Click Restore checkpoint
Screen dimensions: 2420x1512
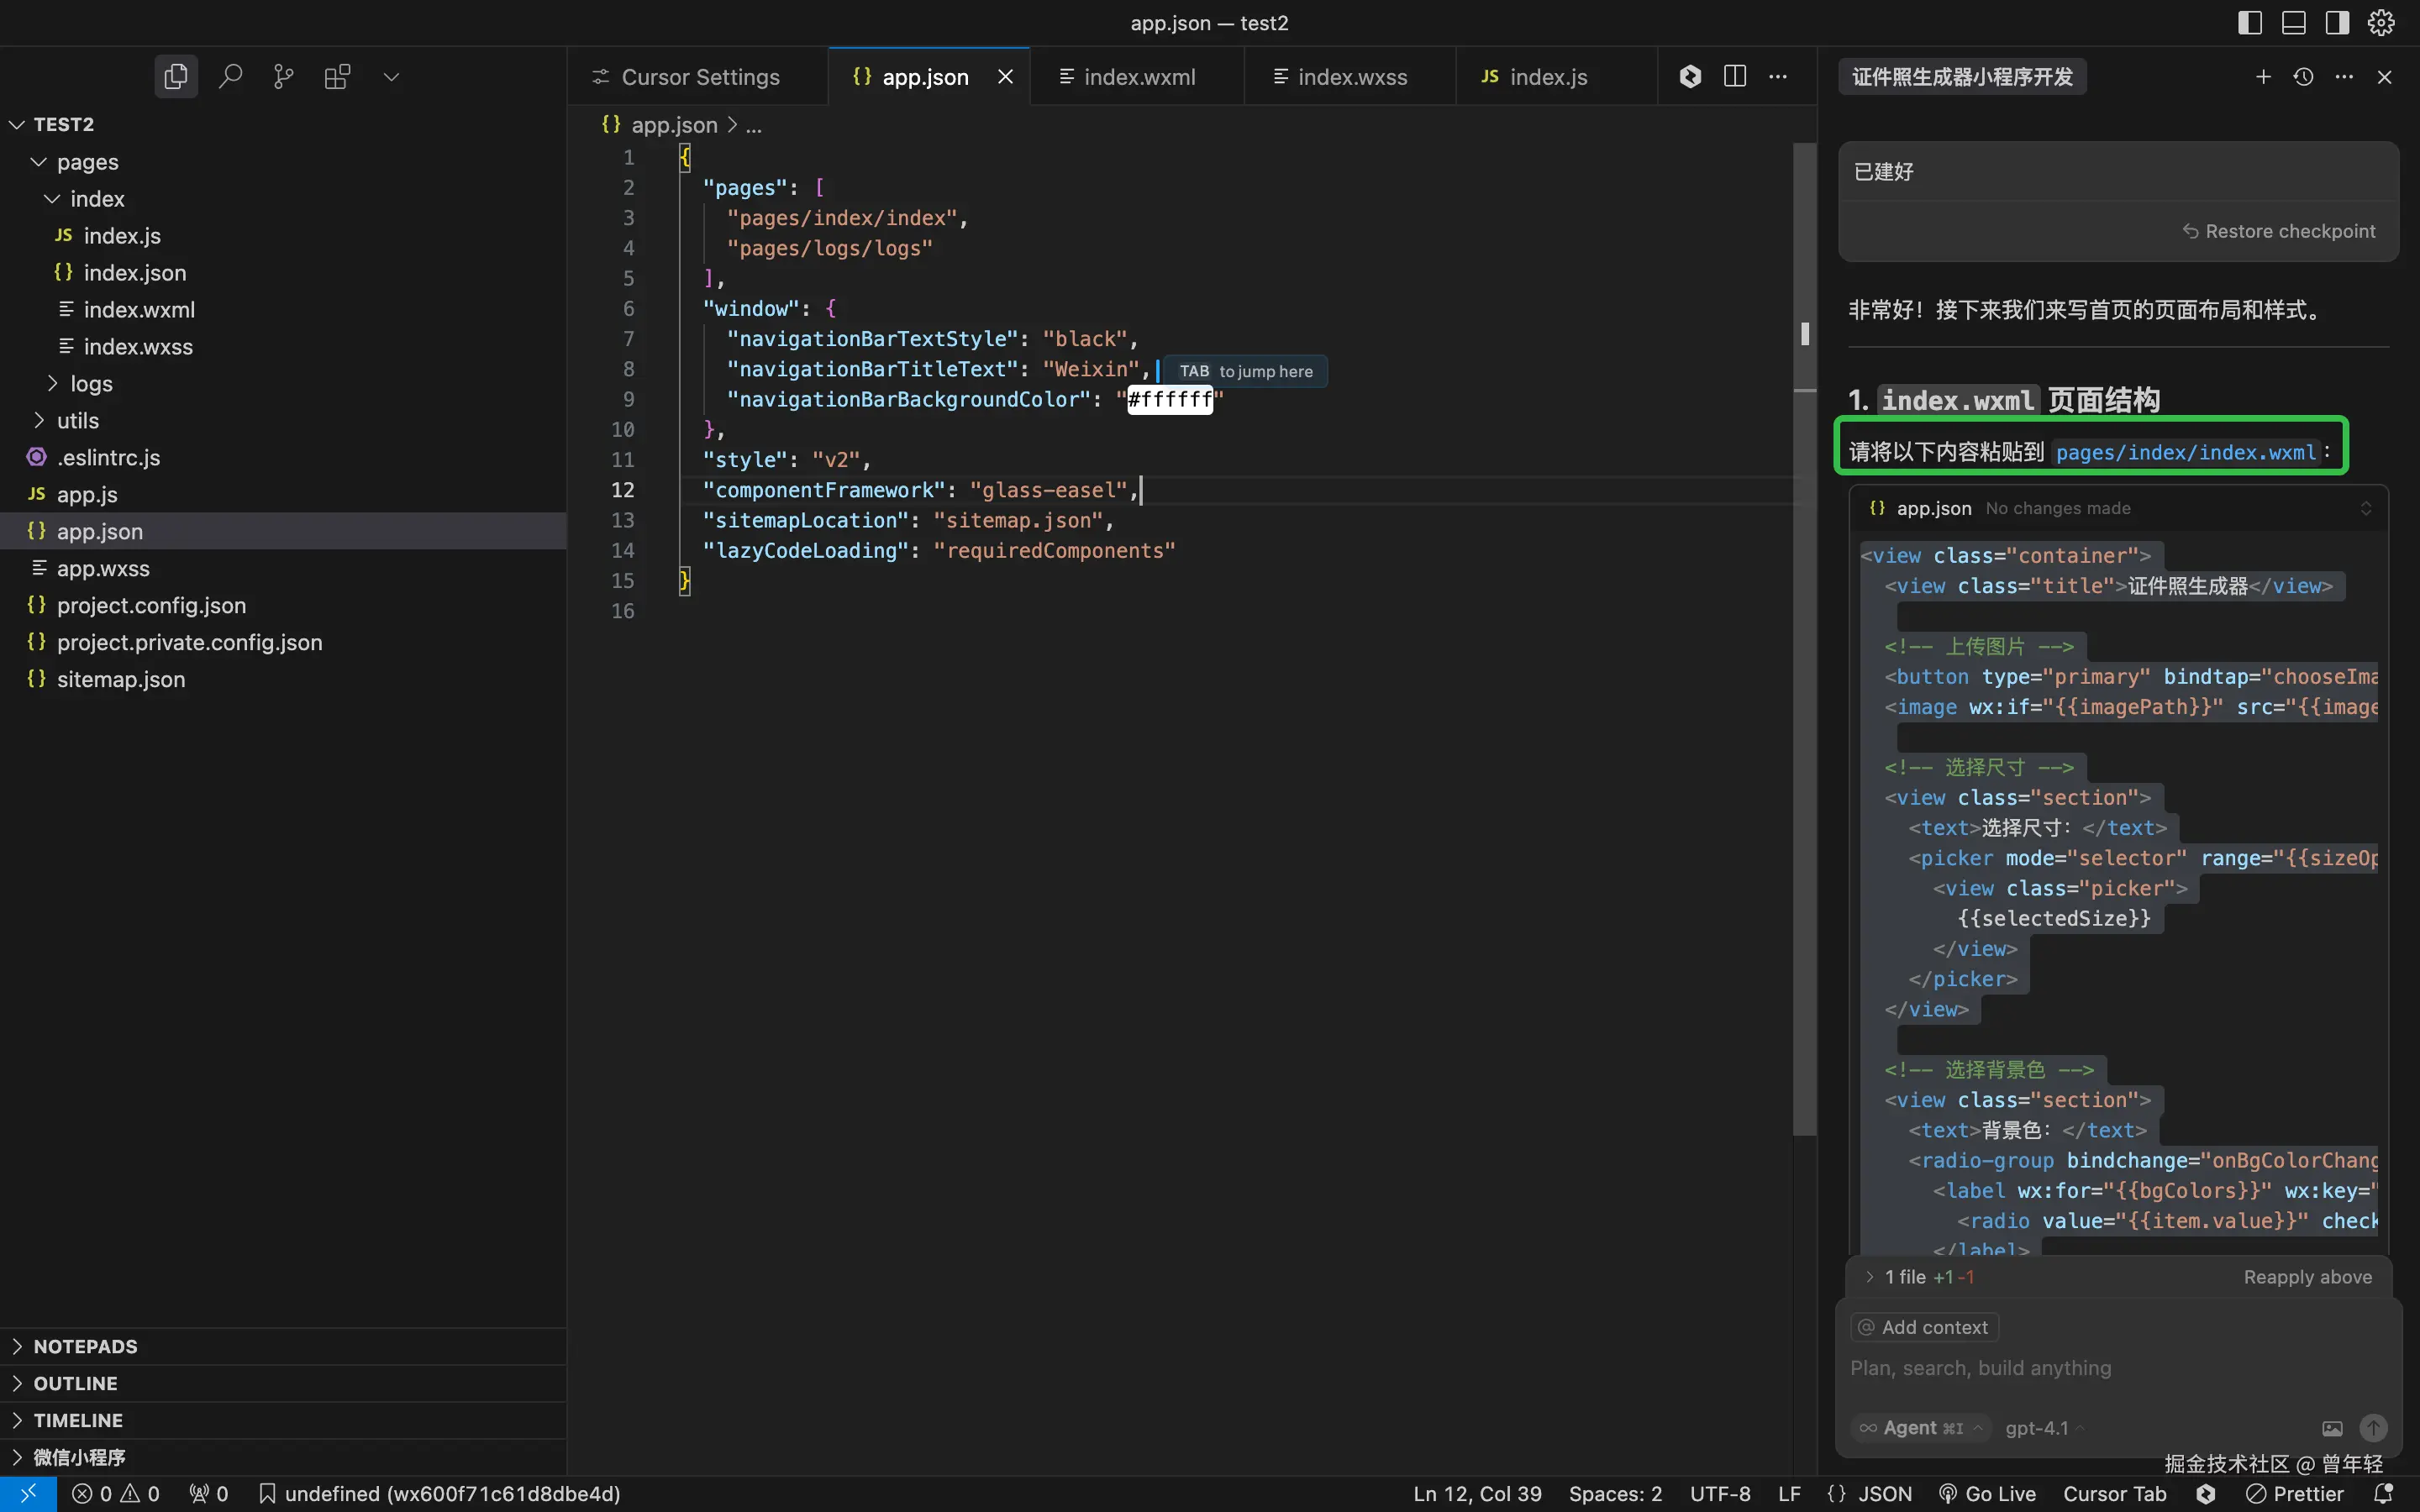(2279, 231)
